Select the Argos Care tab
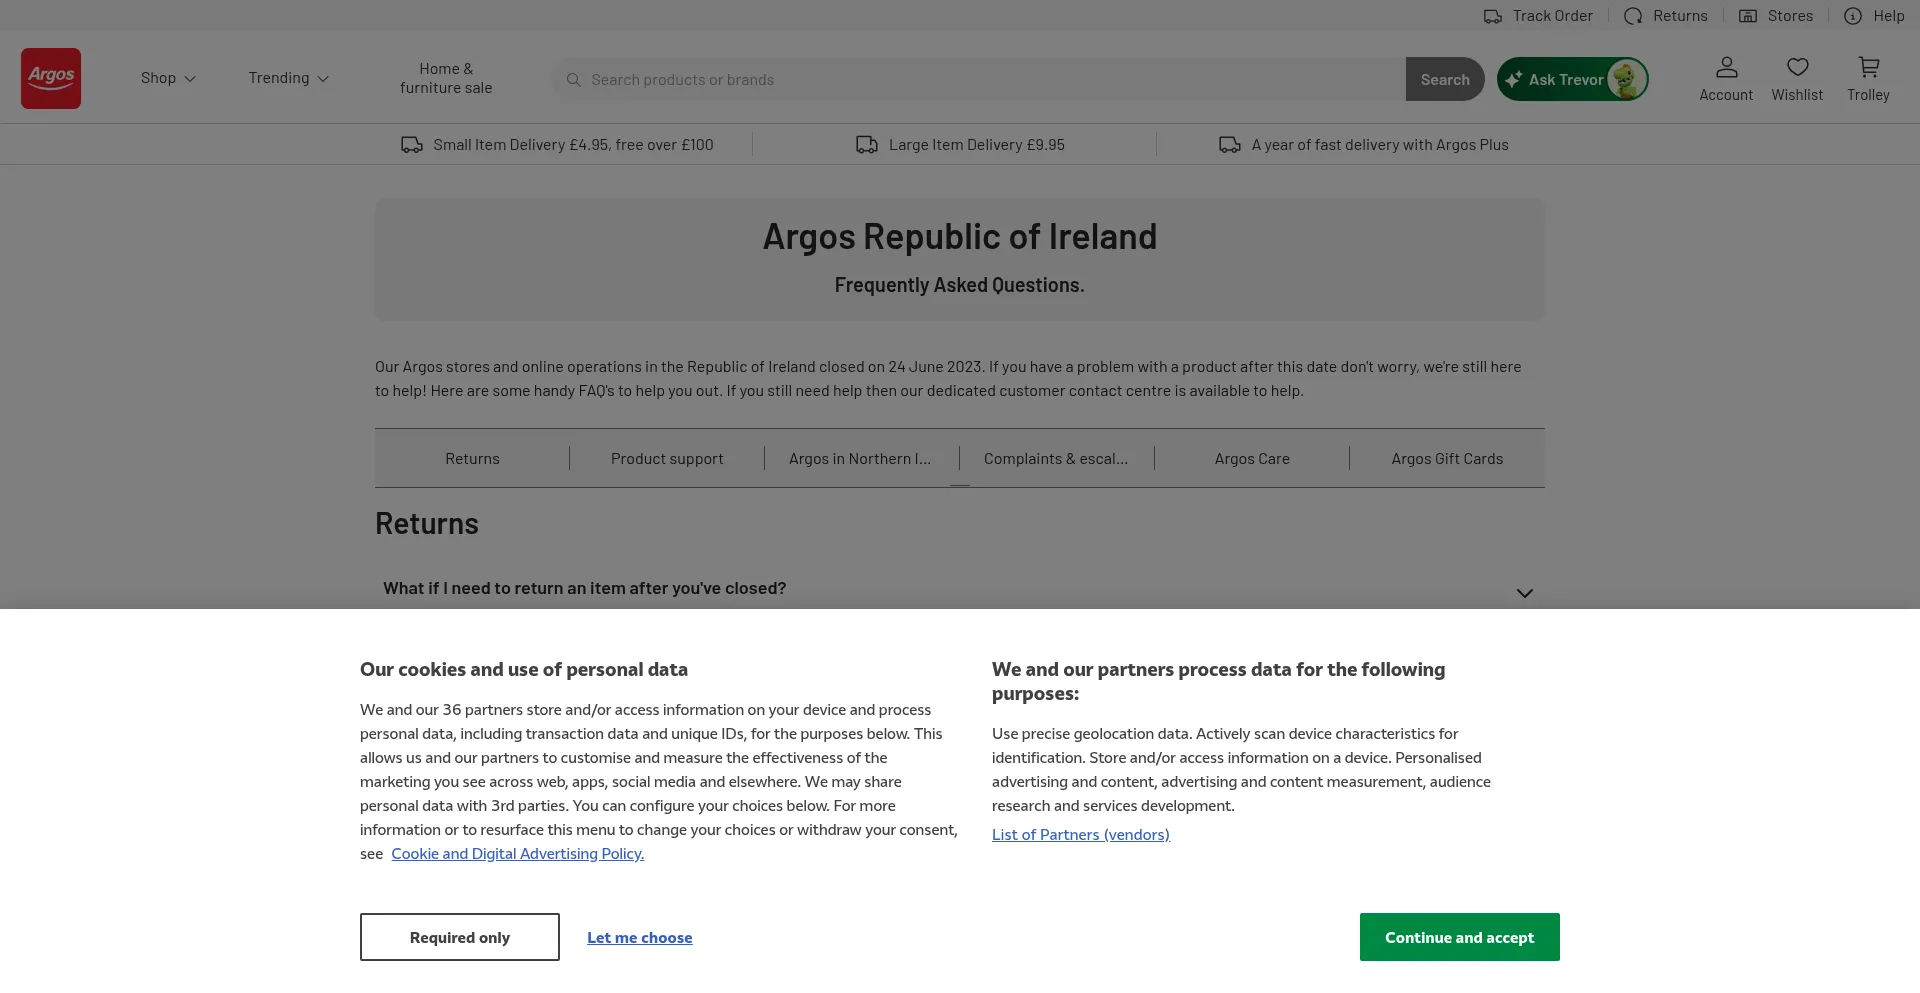This screenshot has height=993, width=1920. (x=1252, y=458)
